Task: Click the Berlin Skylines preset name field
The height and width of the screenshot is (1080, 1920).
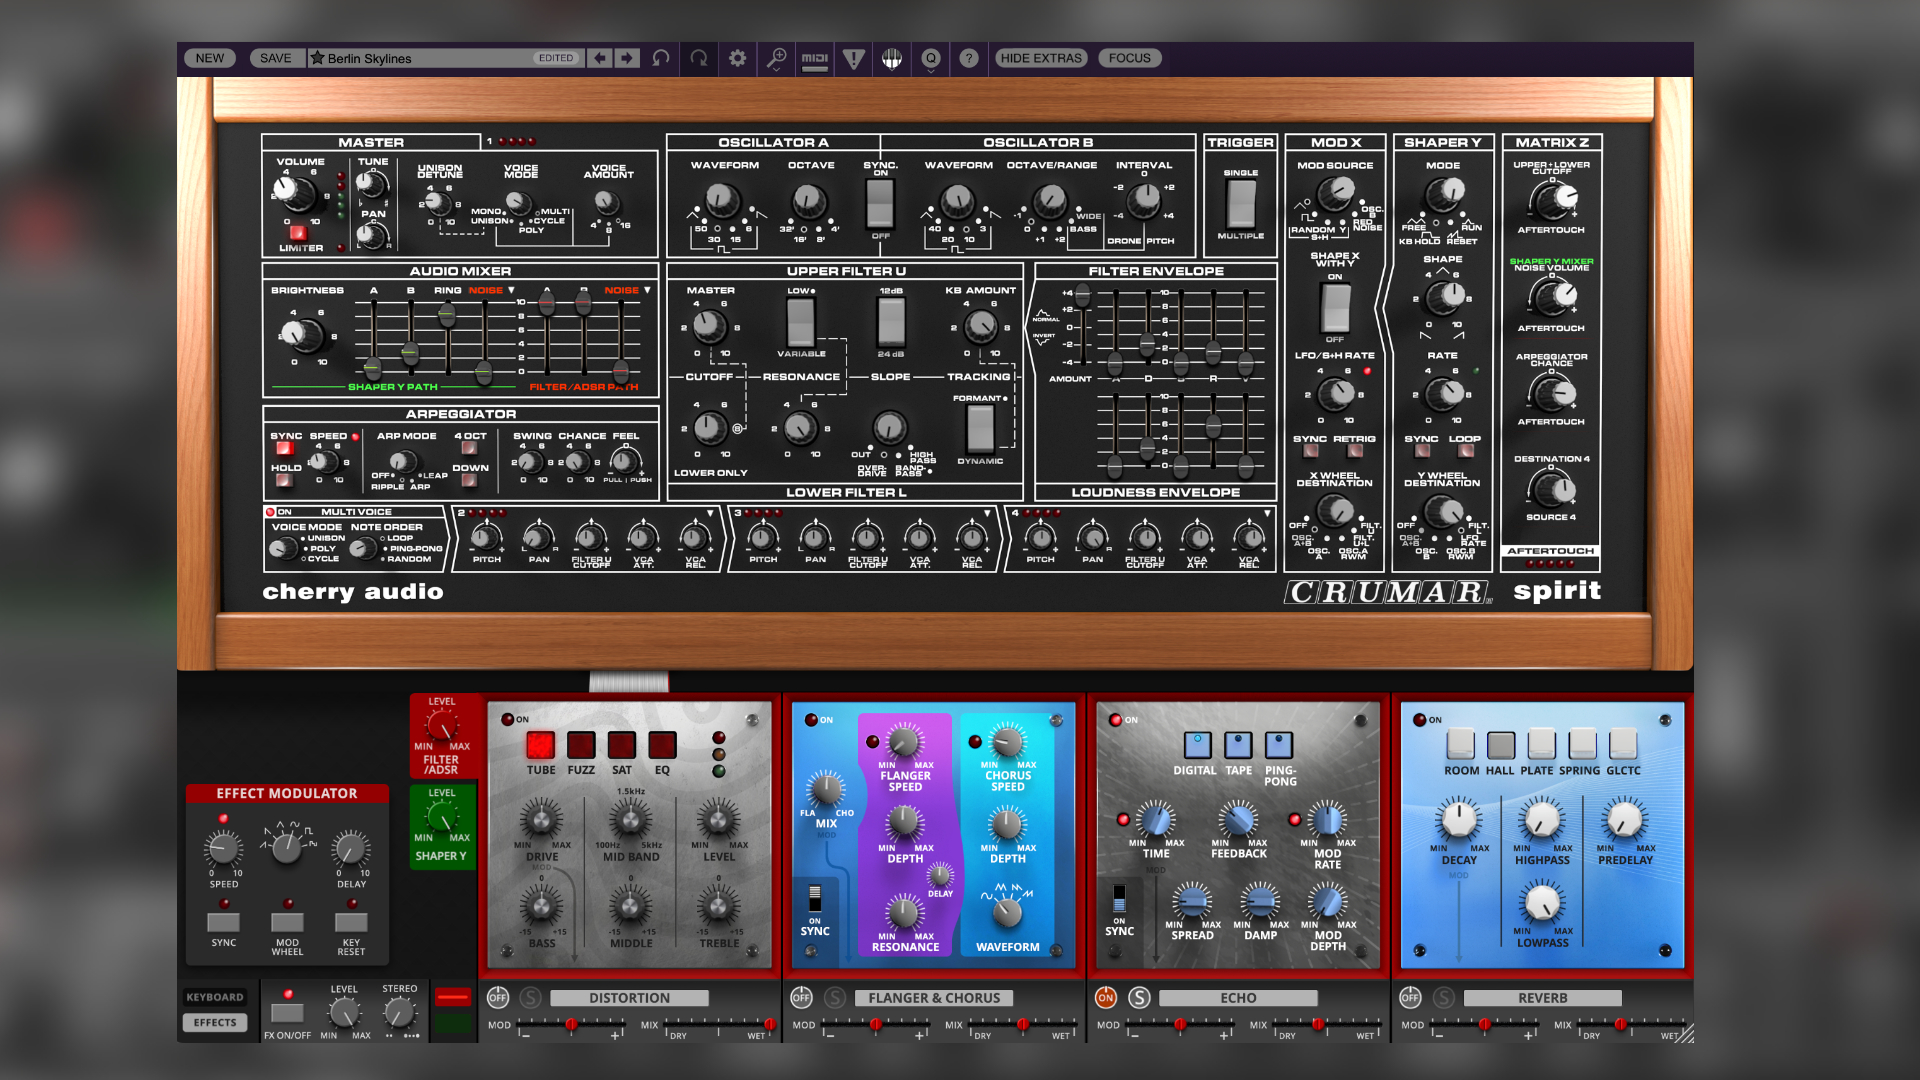Action: [x=430, y=58]
